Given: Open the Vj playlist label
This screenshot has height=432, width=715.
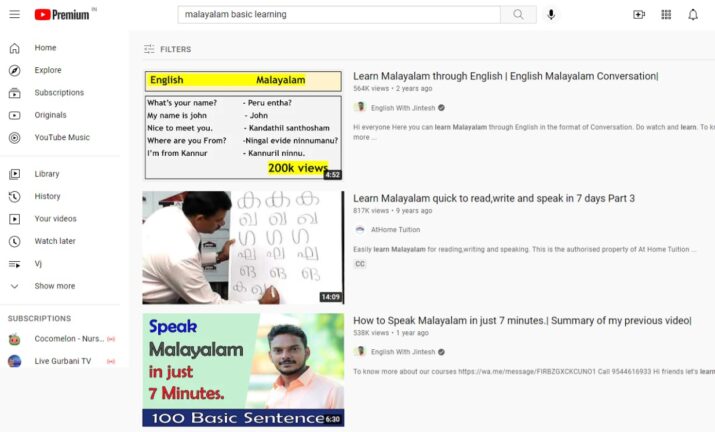Looking at the screenshot, I should (38, 264).
